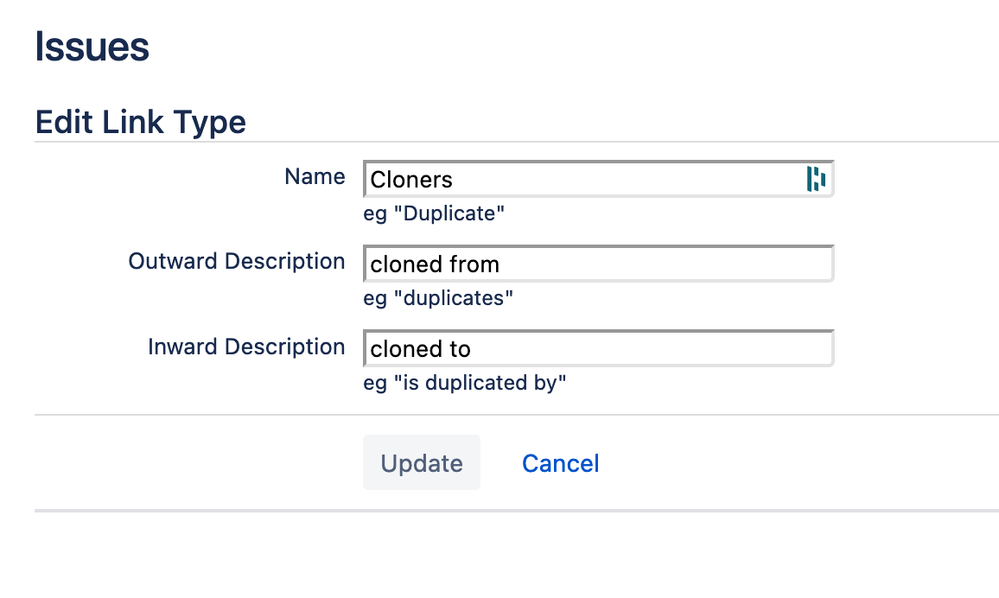Click empty middle area of Name field
The image size is (999, 598).
point(620,180)
